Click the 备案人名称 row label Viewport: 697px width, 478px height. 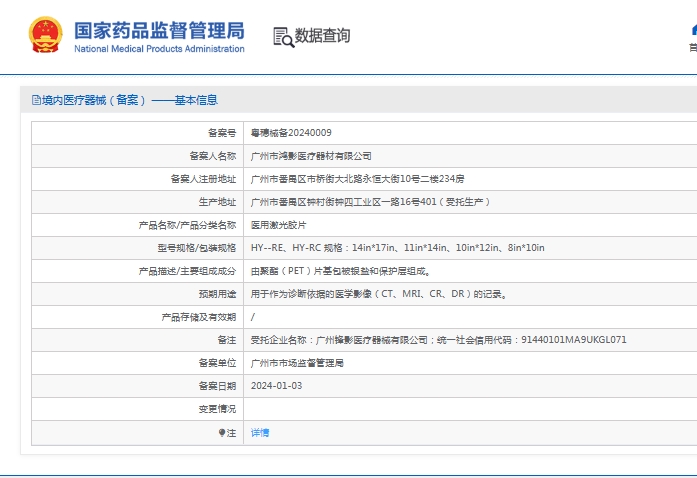click(x=212, y=156)
